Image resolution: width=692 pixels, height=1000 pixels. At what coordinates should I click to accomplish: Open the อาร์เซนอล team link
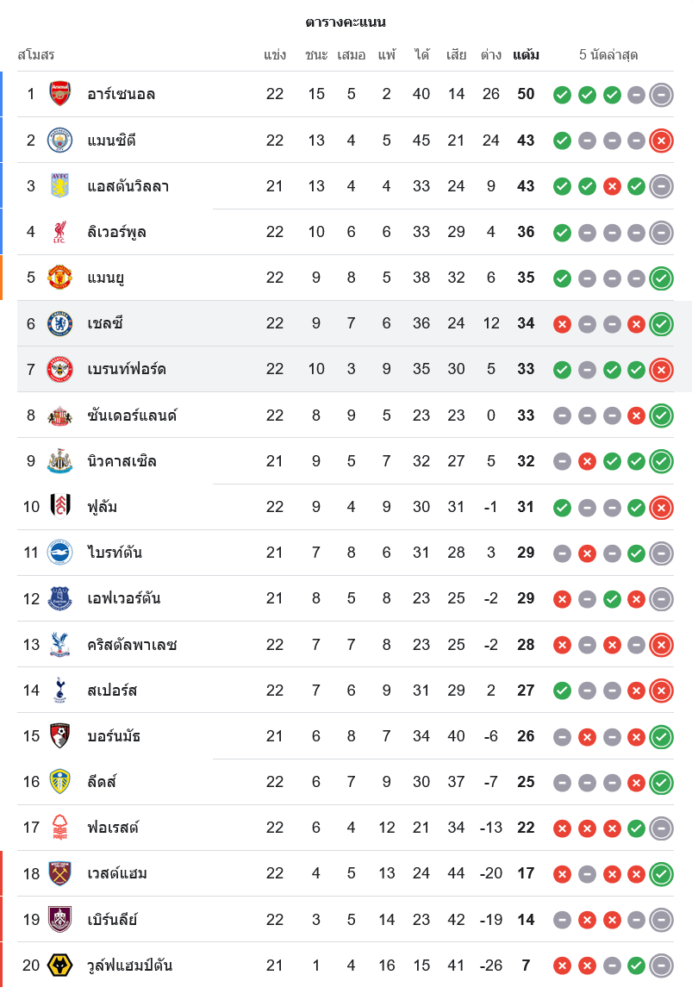(x=121, y=94)
